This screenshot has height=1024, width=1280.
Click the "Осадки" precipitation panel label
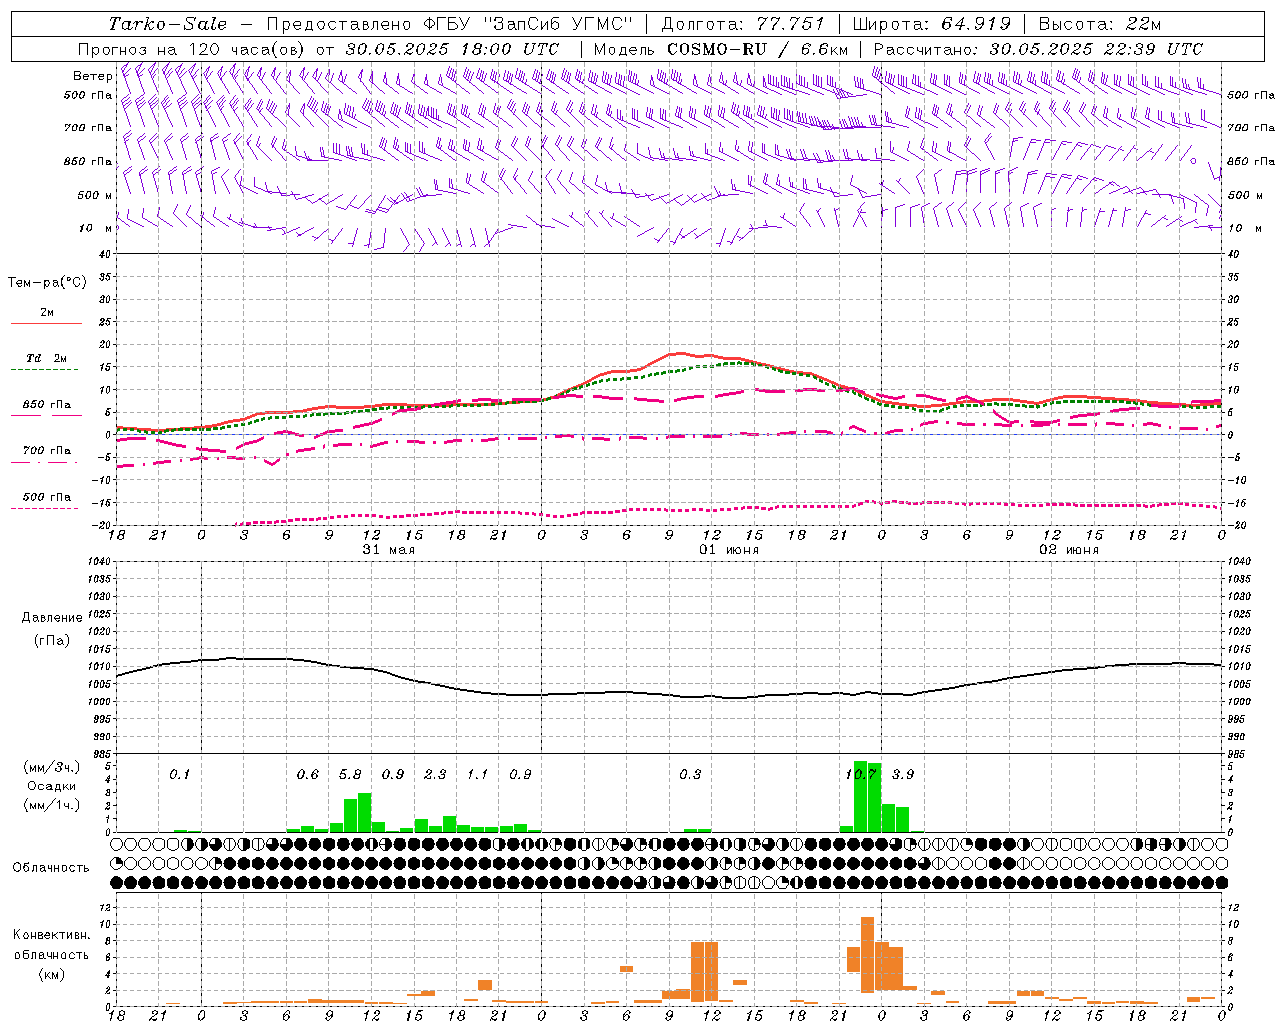52,786
